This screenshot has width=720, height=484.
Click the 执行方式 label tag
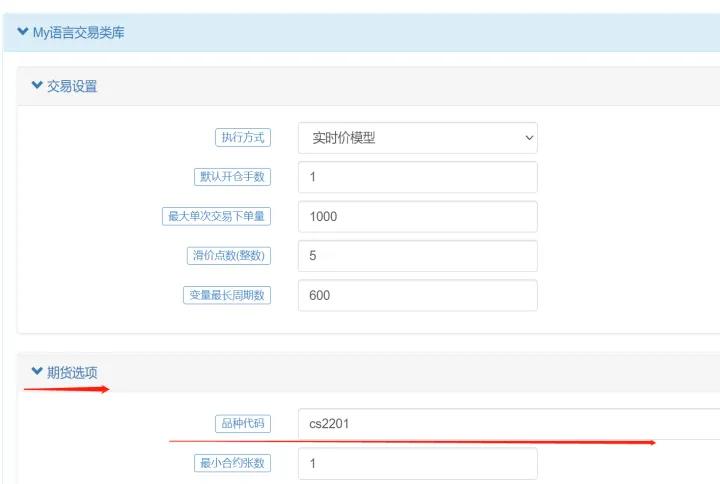pyautogui.click(x=243, y=137)
